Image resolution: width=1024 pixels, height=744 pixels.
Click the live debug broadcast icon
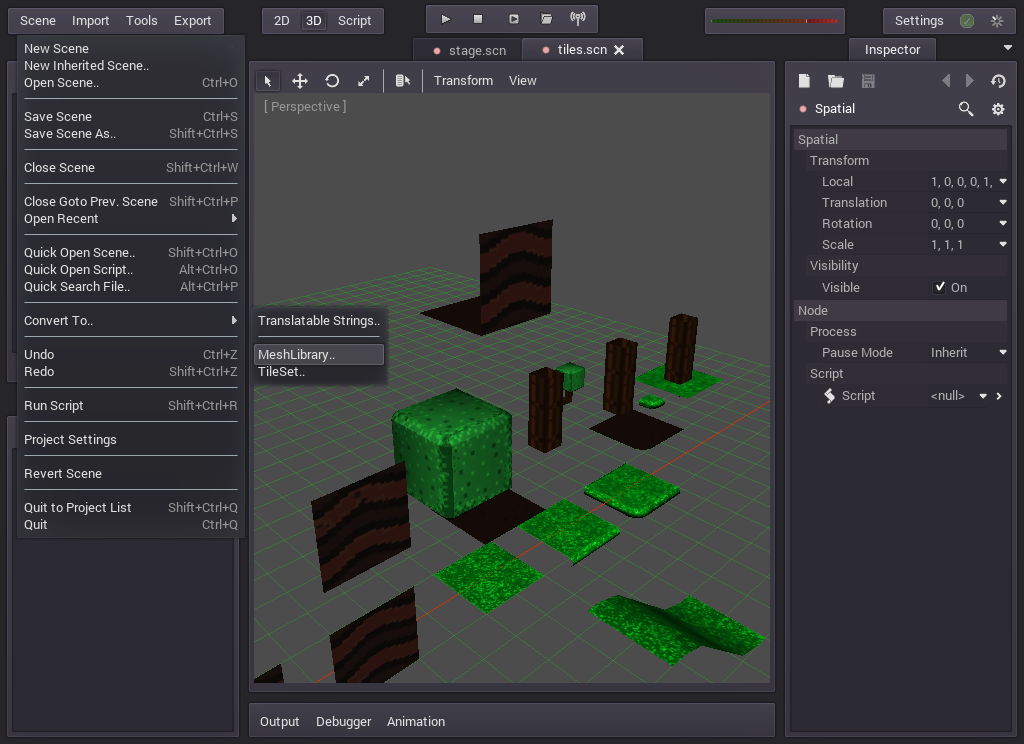click(578, 19)
